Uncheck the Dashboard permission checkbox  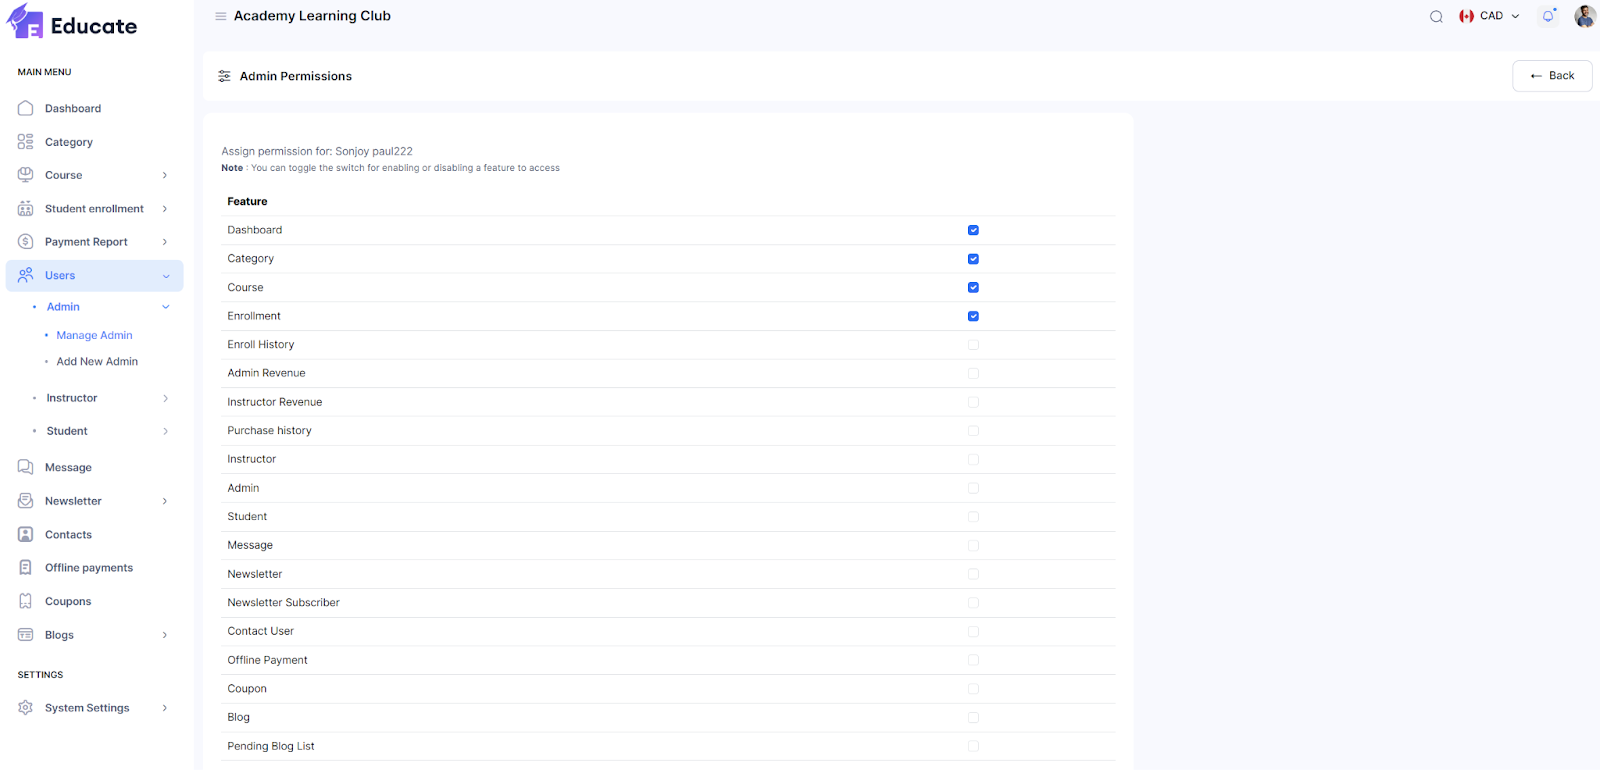coord(973,230)
